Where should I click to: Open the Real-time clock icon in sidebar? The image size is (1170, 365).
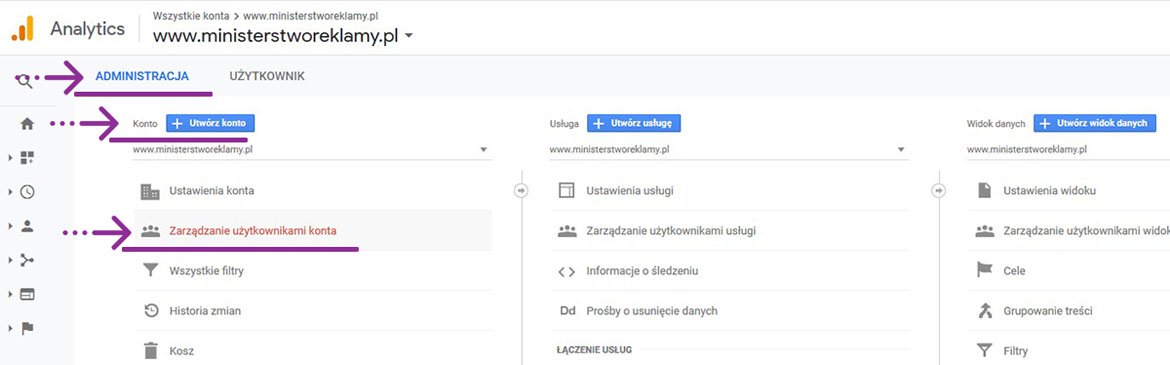tap(27, 192)
